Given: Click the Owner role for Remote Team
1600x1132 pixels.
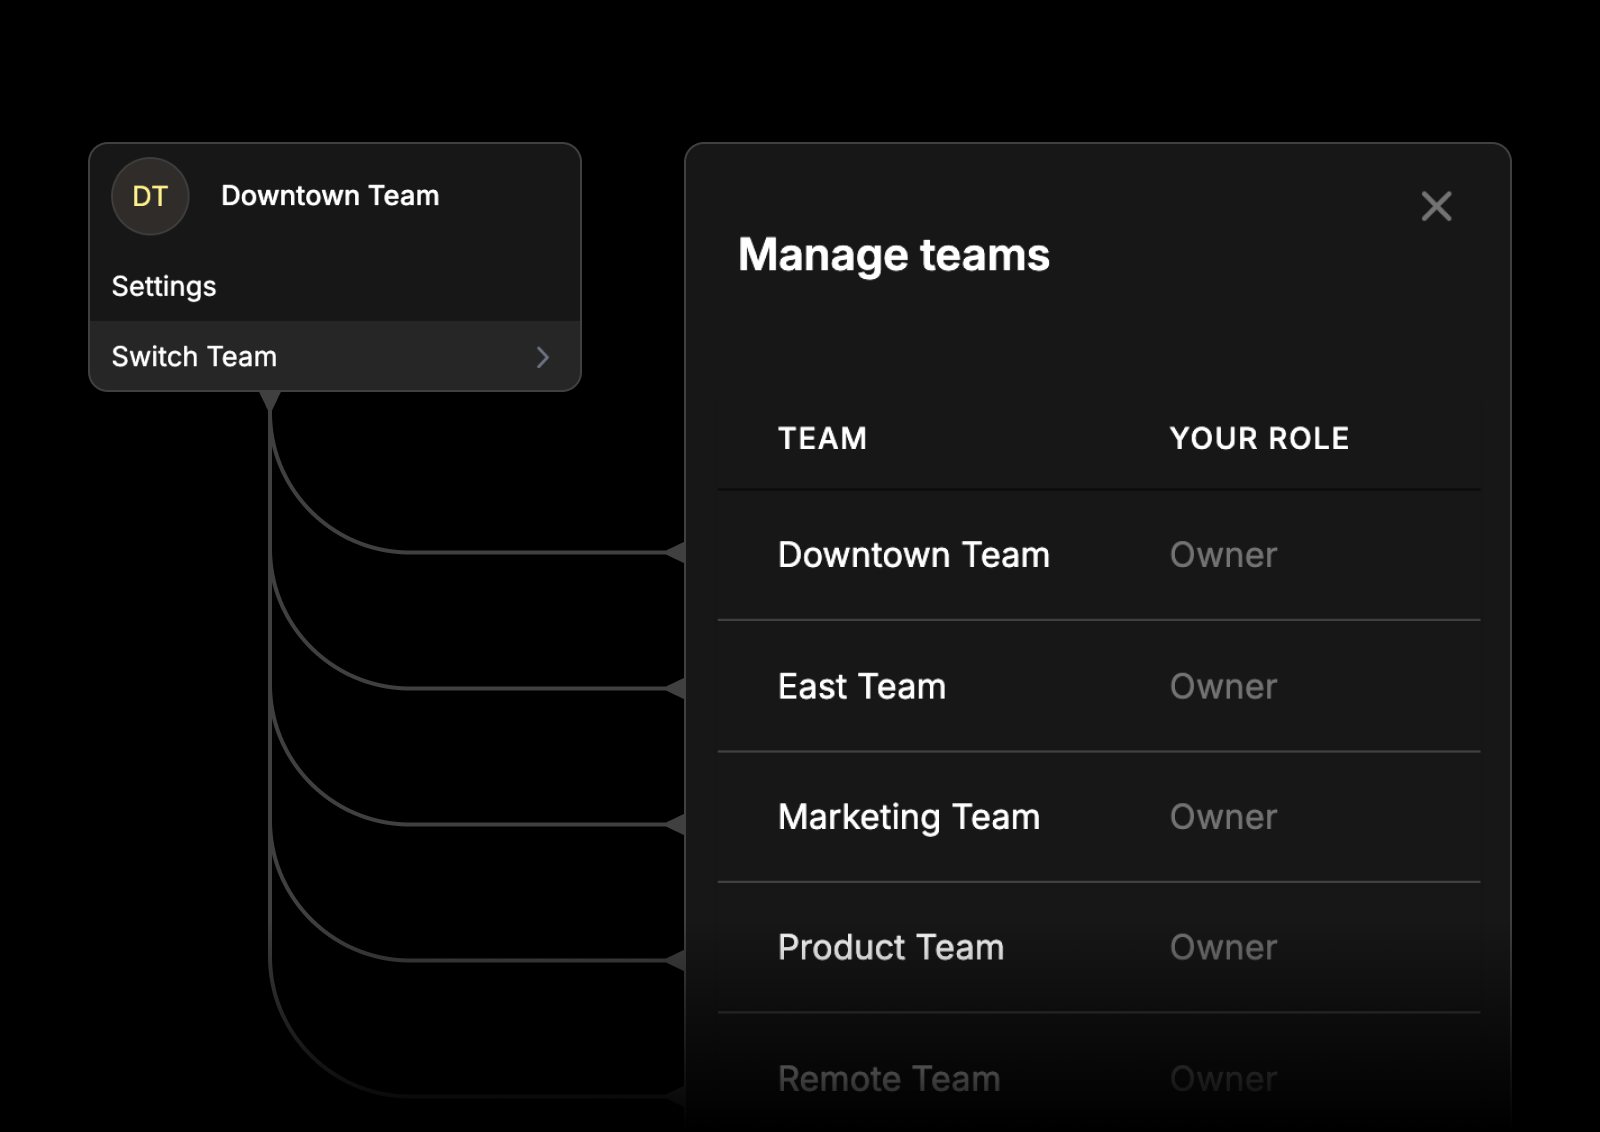Looking at the screenshot, I should tap(1223, 1078).
